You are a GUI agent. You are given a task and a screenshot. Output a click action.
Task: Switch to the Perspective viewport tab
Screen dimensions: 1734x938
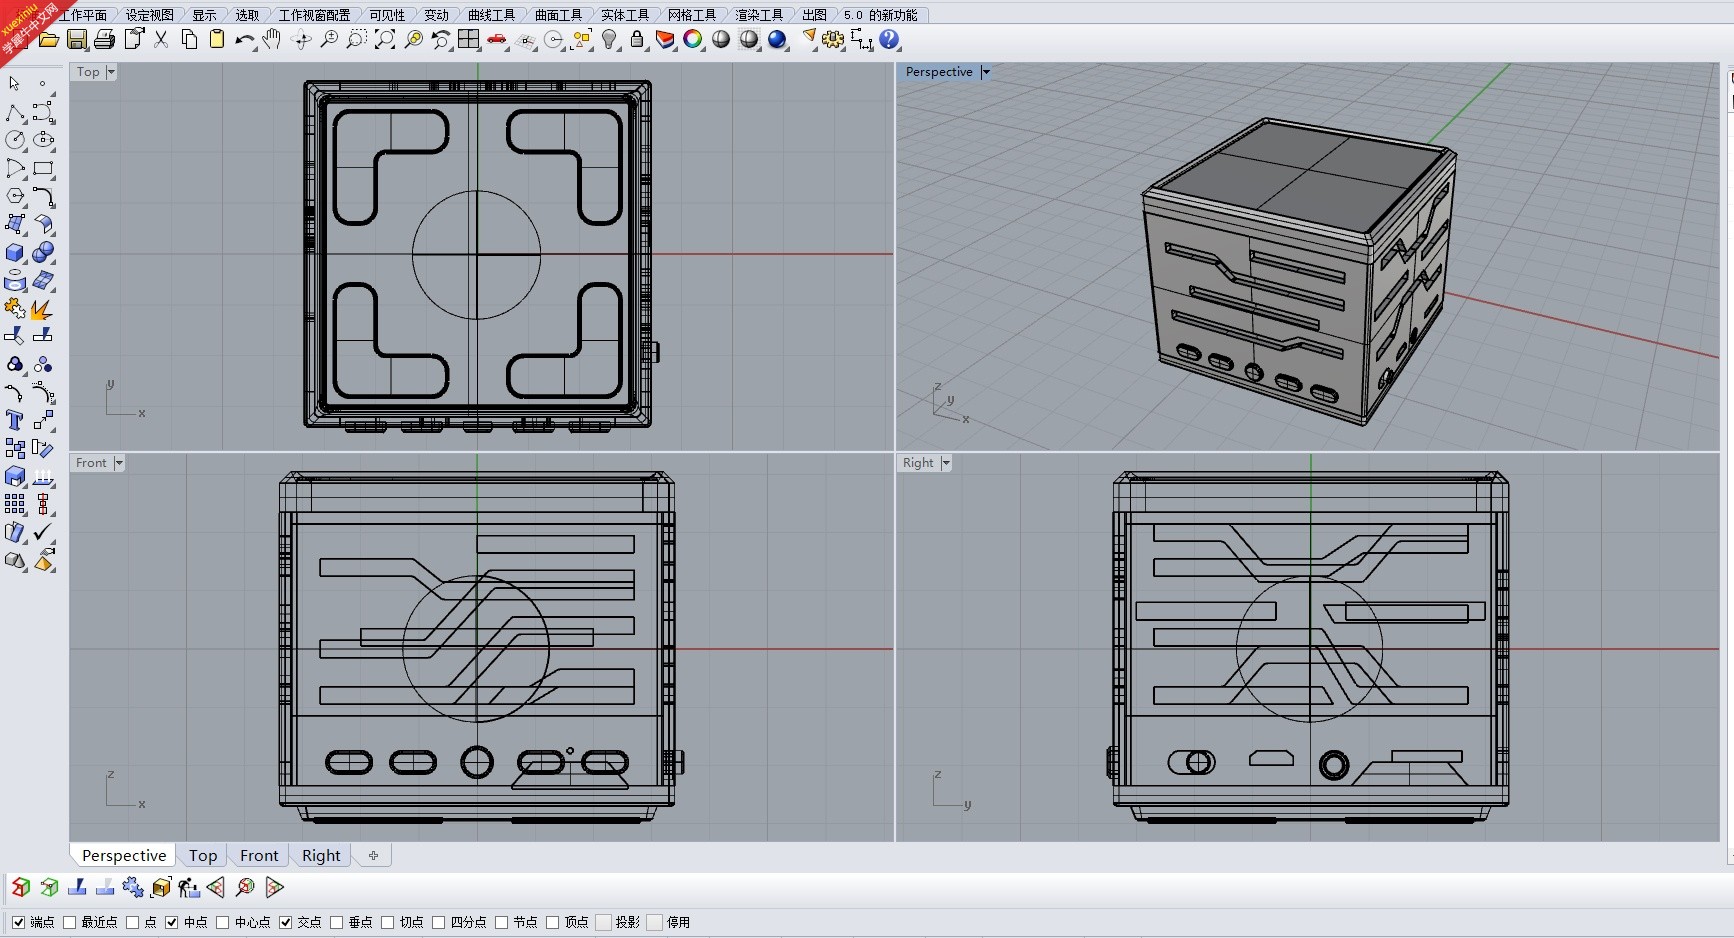click(124, 856)
